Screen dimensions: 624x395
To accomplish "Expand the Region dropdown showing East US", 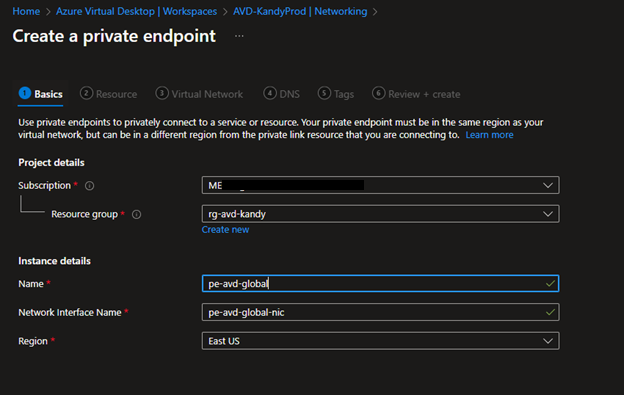I will pos(380,341).
